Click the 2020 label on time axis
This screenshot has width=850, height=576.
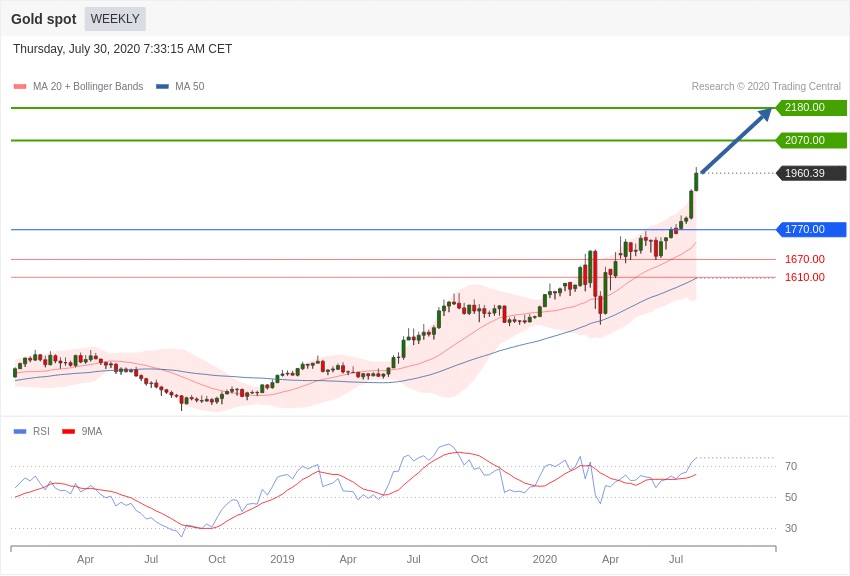click(x=544, y=559)
